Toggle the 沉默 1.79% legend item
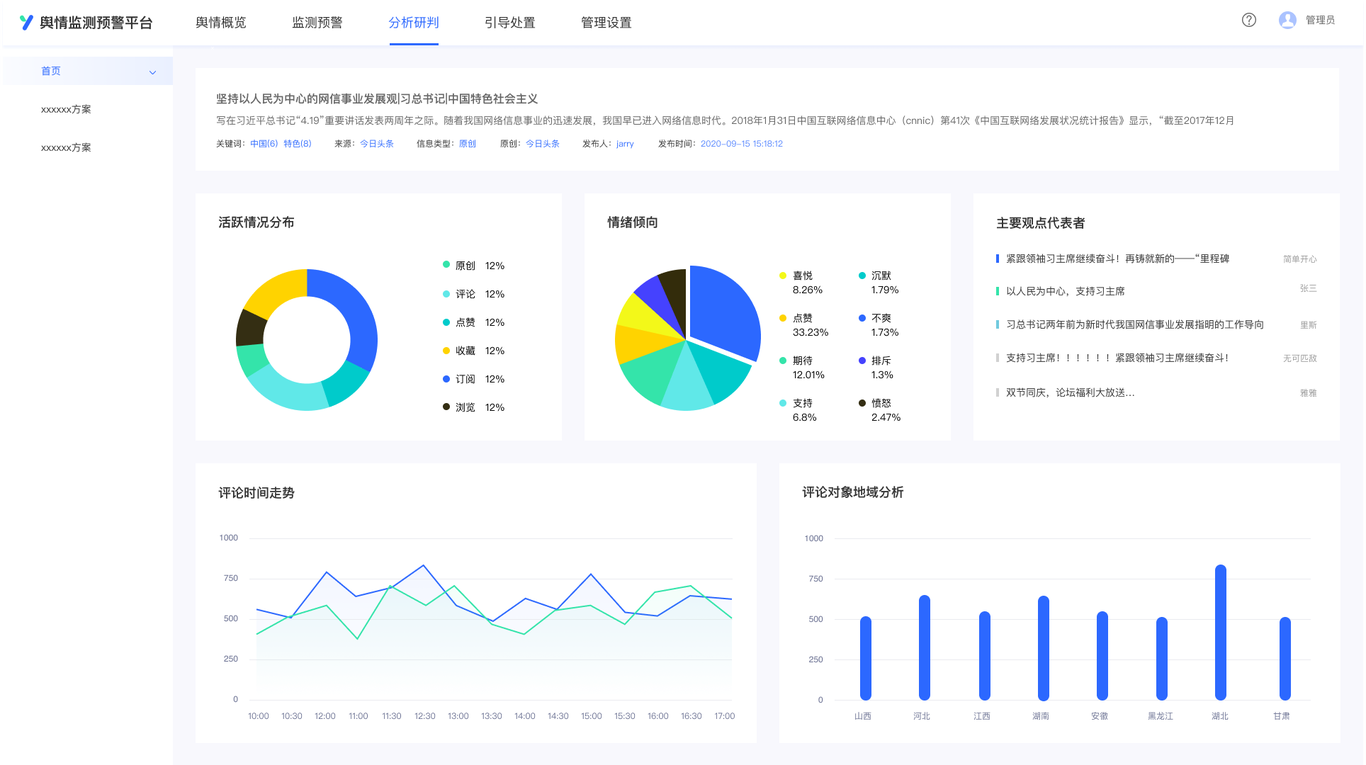 (879, 282)
